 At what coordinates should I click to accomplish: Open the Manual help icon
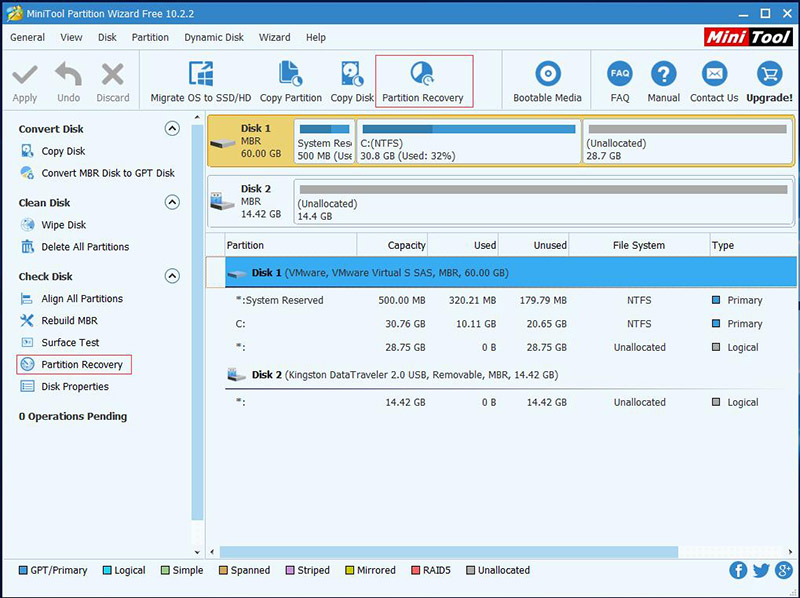pos(664,75)
